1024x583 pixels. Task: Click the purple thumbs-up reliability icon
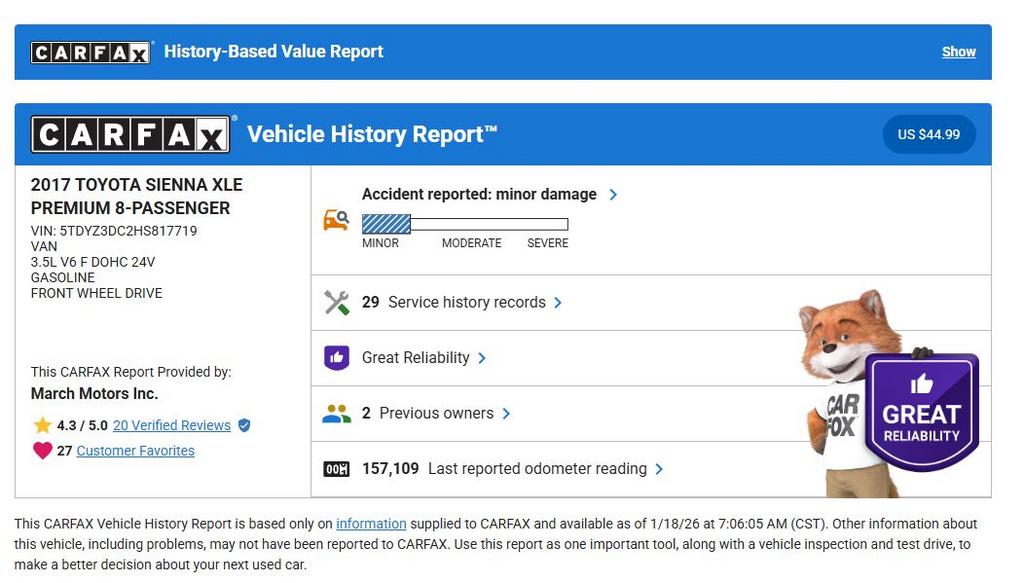[336, 358]
